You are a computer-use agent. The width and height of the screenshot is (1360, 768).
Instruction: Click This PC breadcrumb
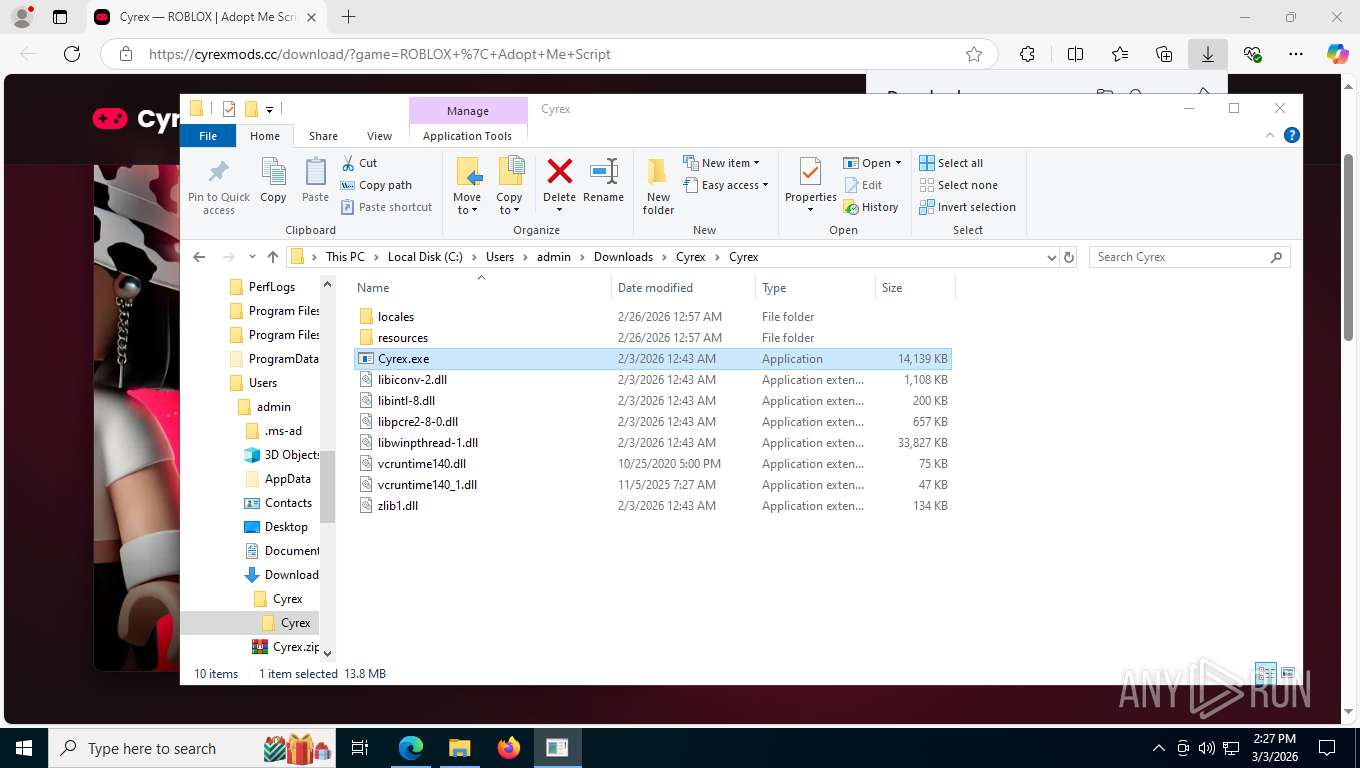click(x=345, y=257)
